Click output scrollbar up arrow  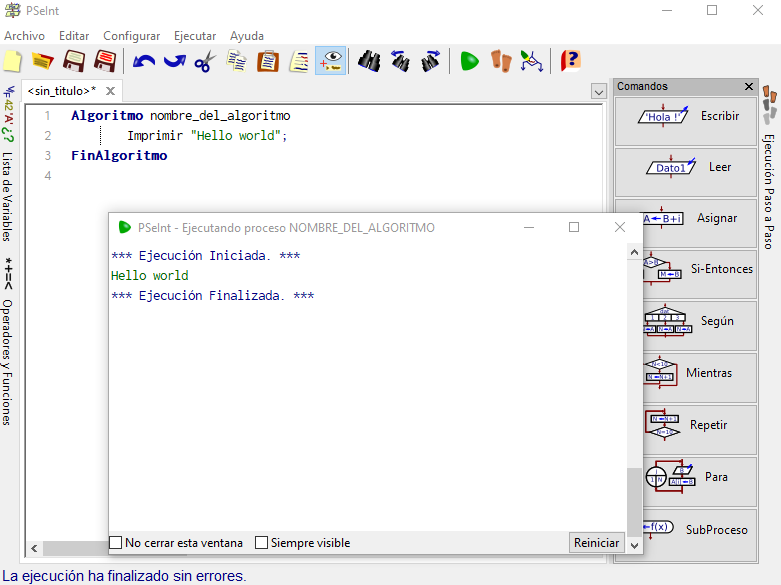click(634, 253)
